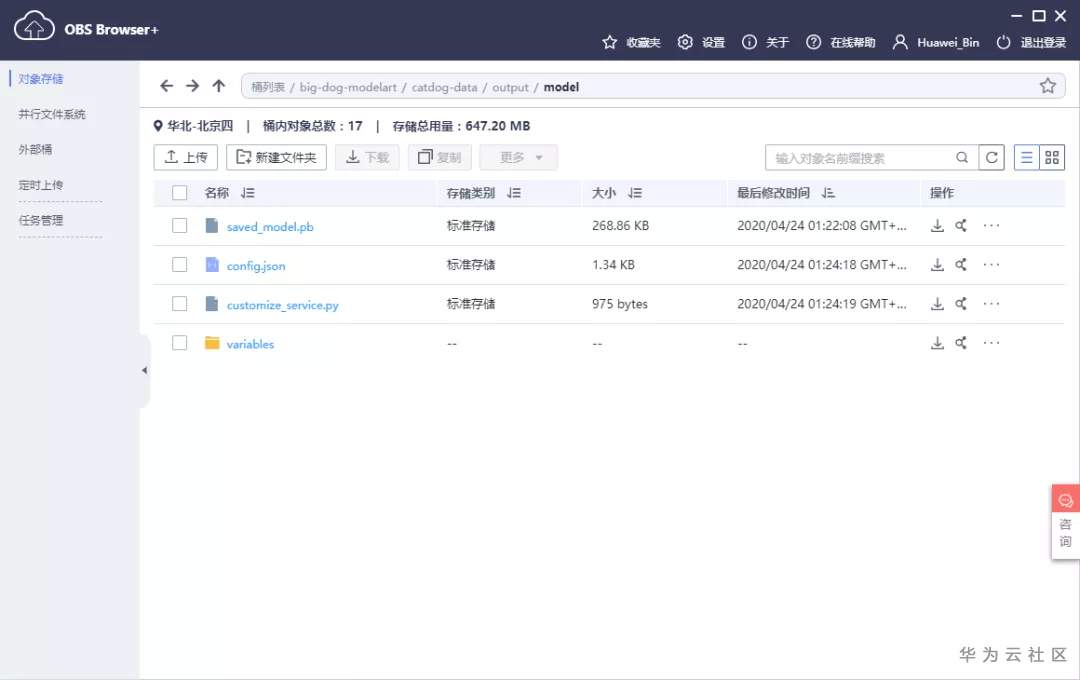Image resolution: width=1080 pixels, height=680 pixels.
Task: Open 收藏夹 favorites
Action: tap(631, 43)
